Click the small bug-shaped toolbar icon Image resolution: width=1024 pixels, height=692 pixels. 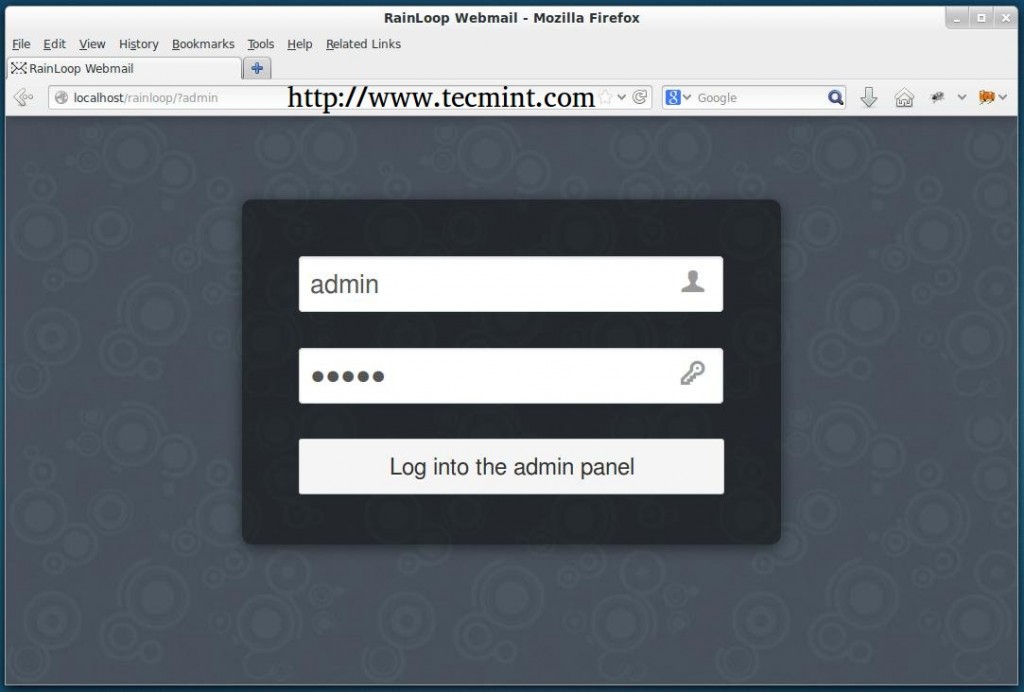[937, 97]
